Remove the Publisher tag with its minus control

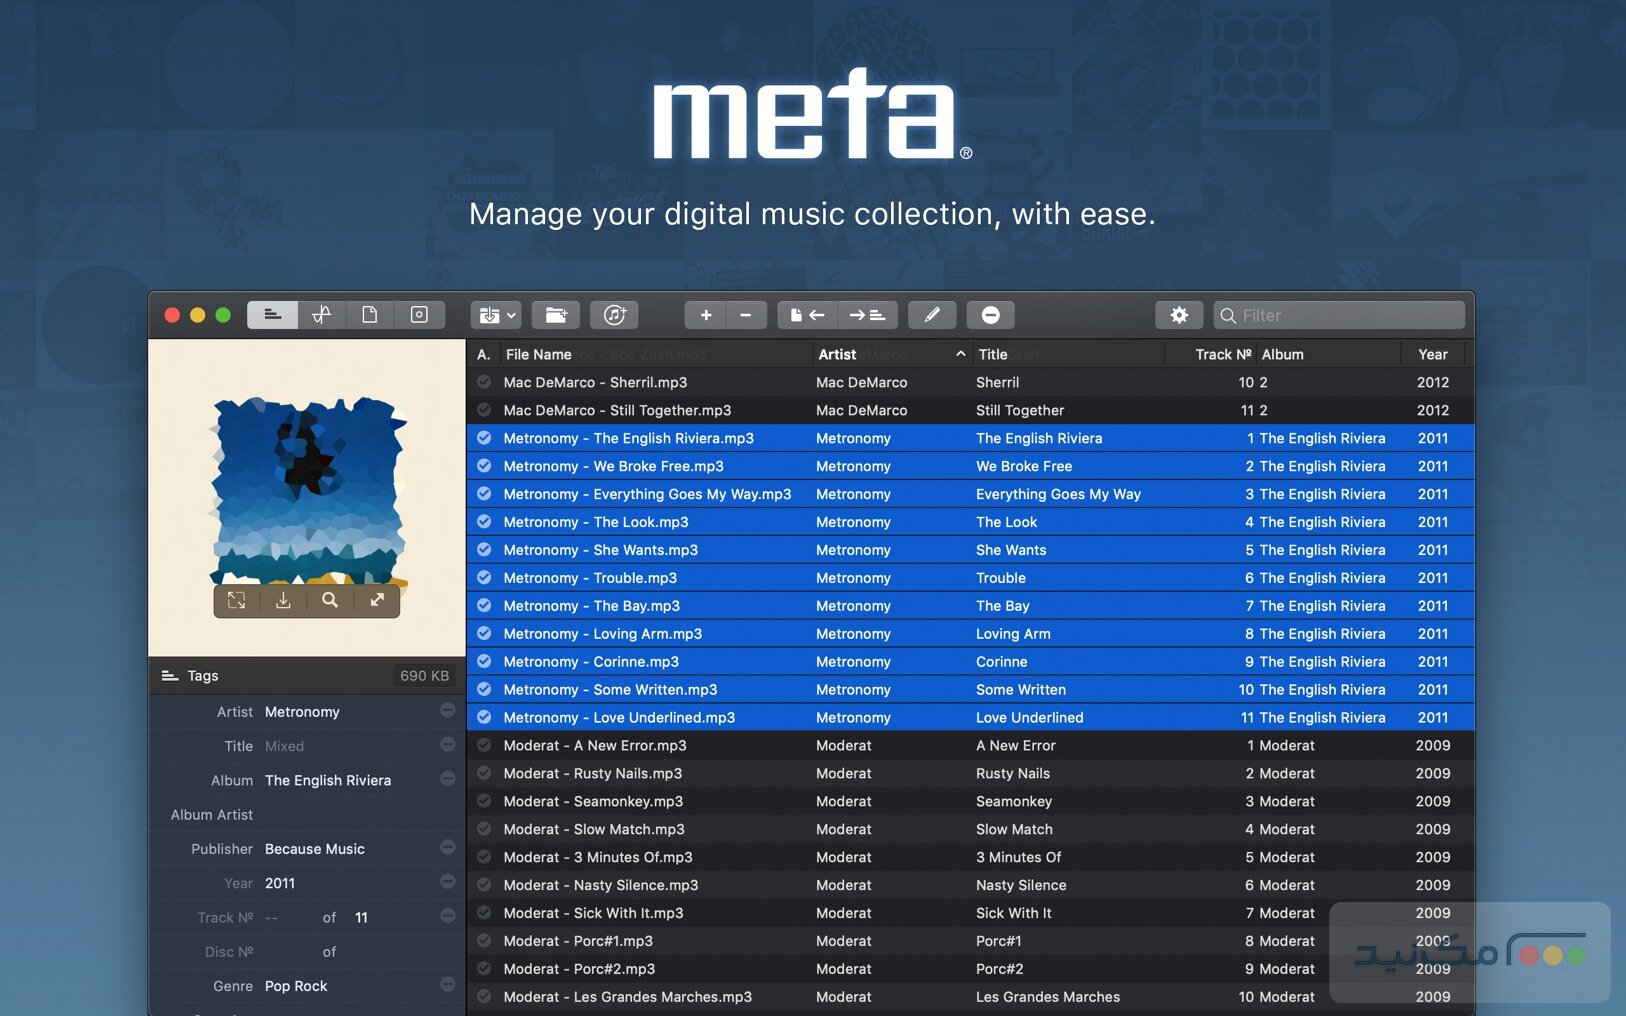pos(447,848)
